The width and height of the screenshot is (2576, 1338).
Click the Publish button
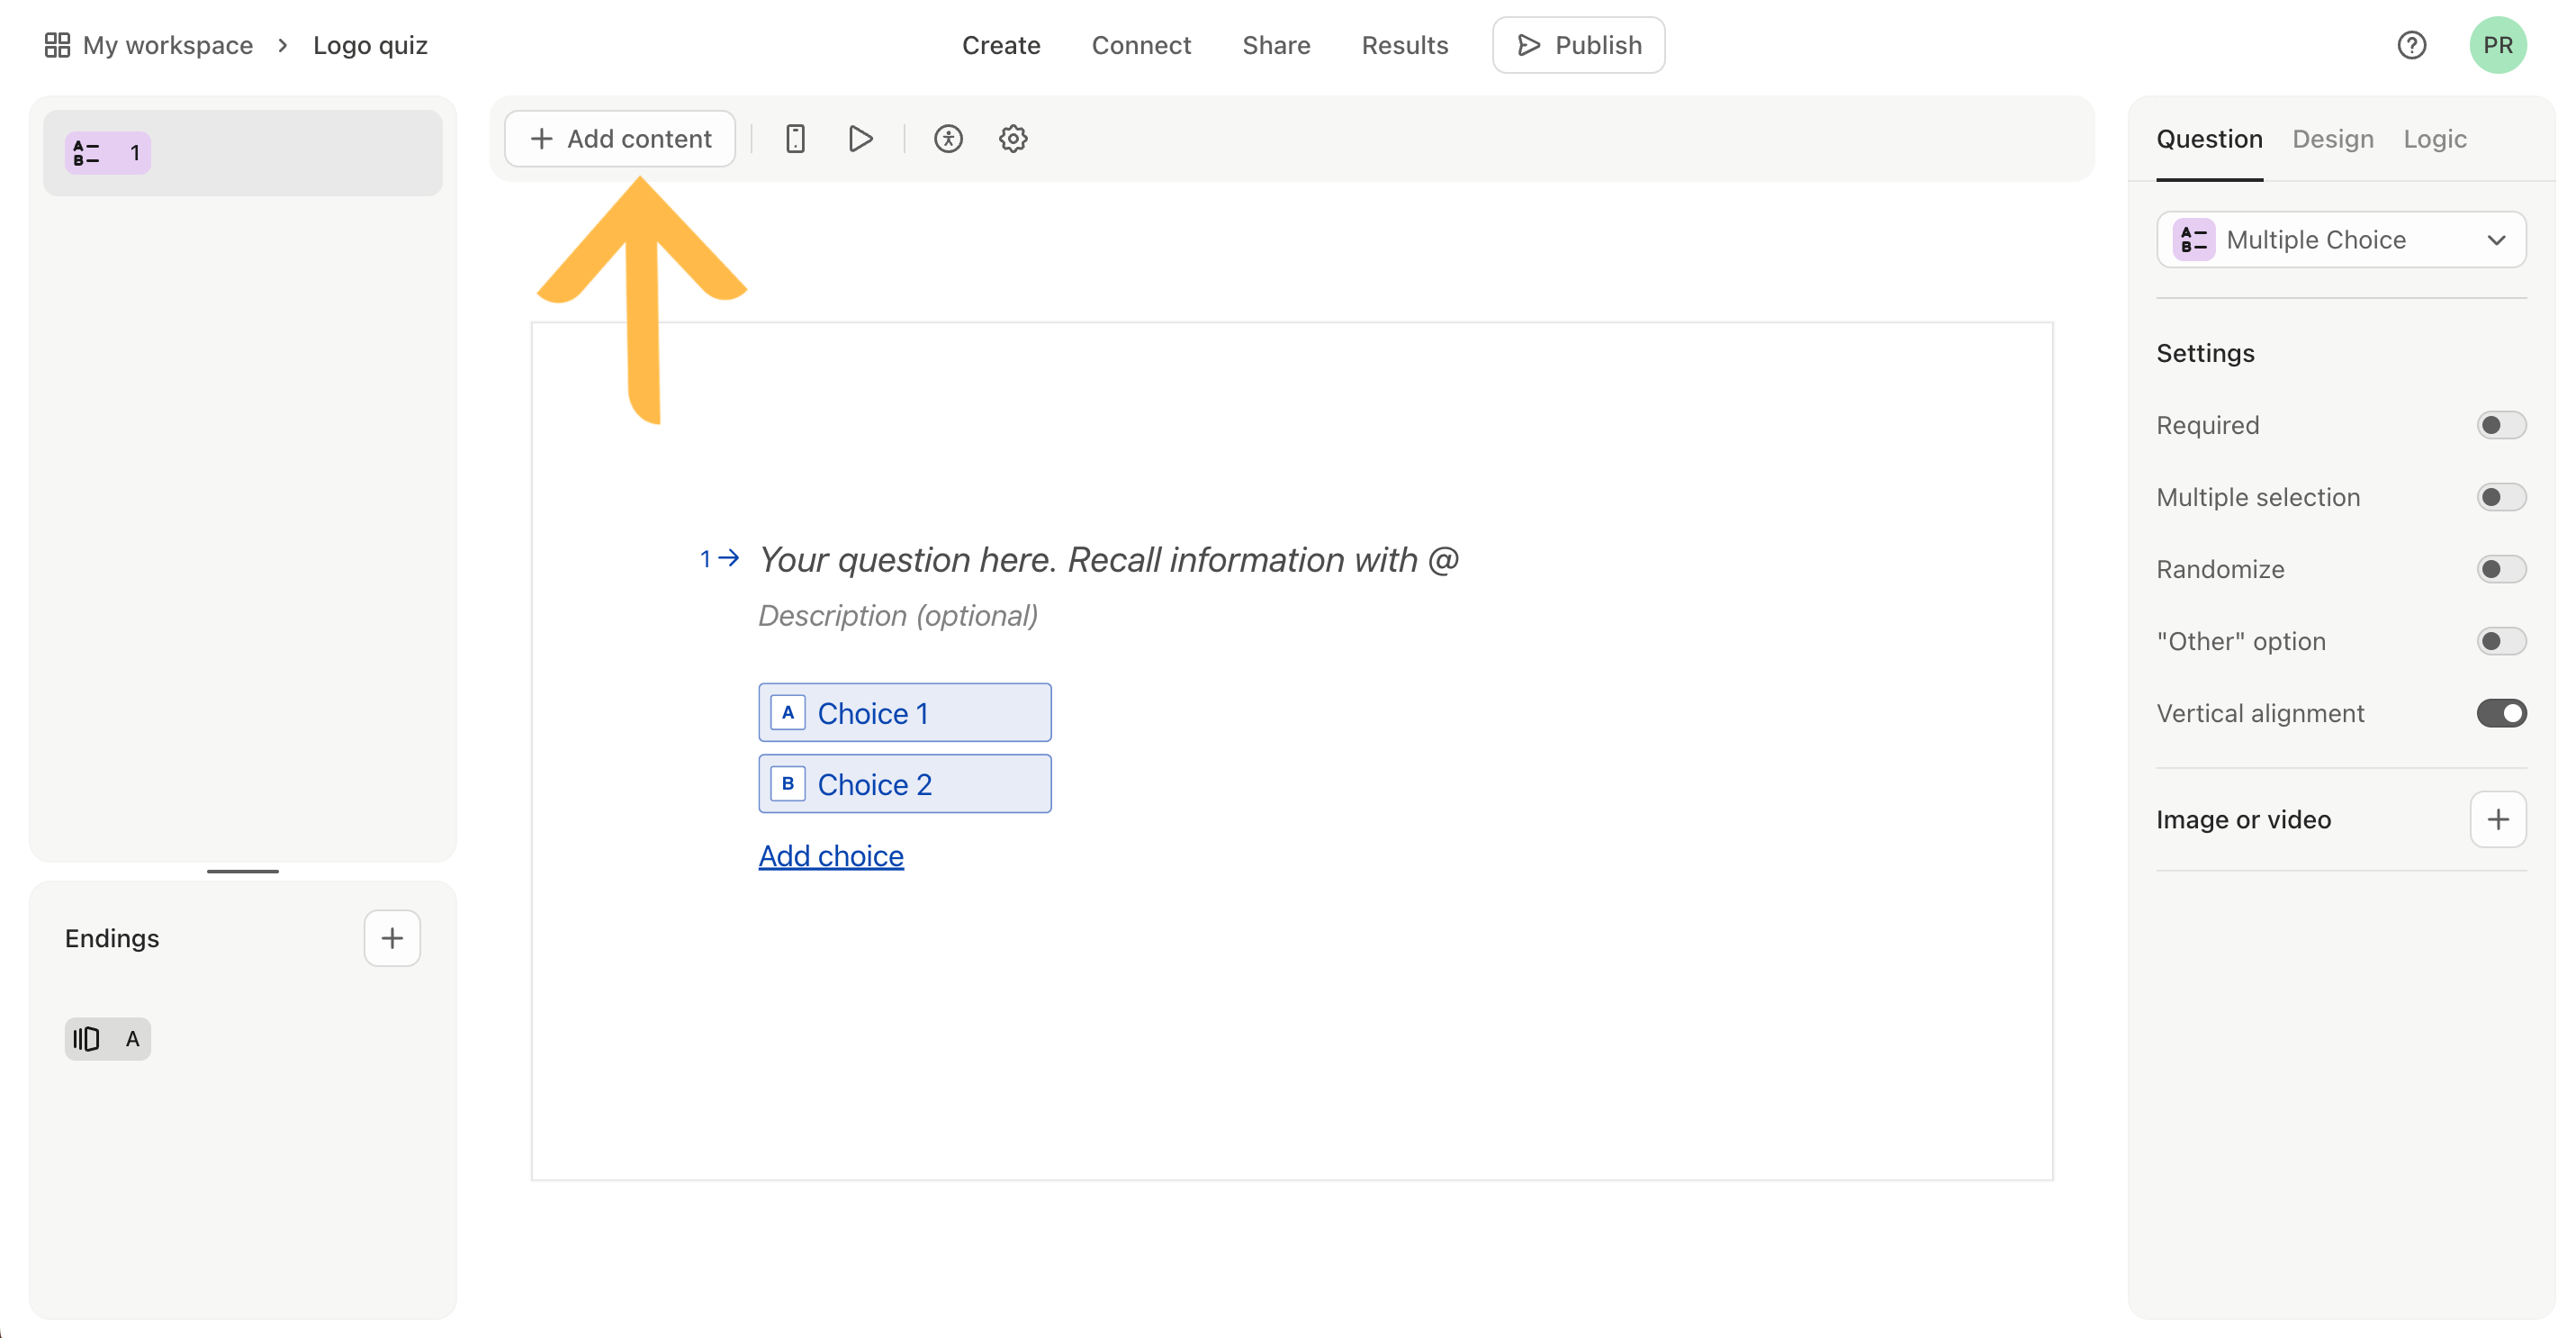[1578, 45]
